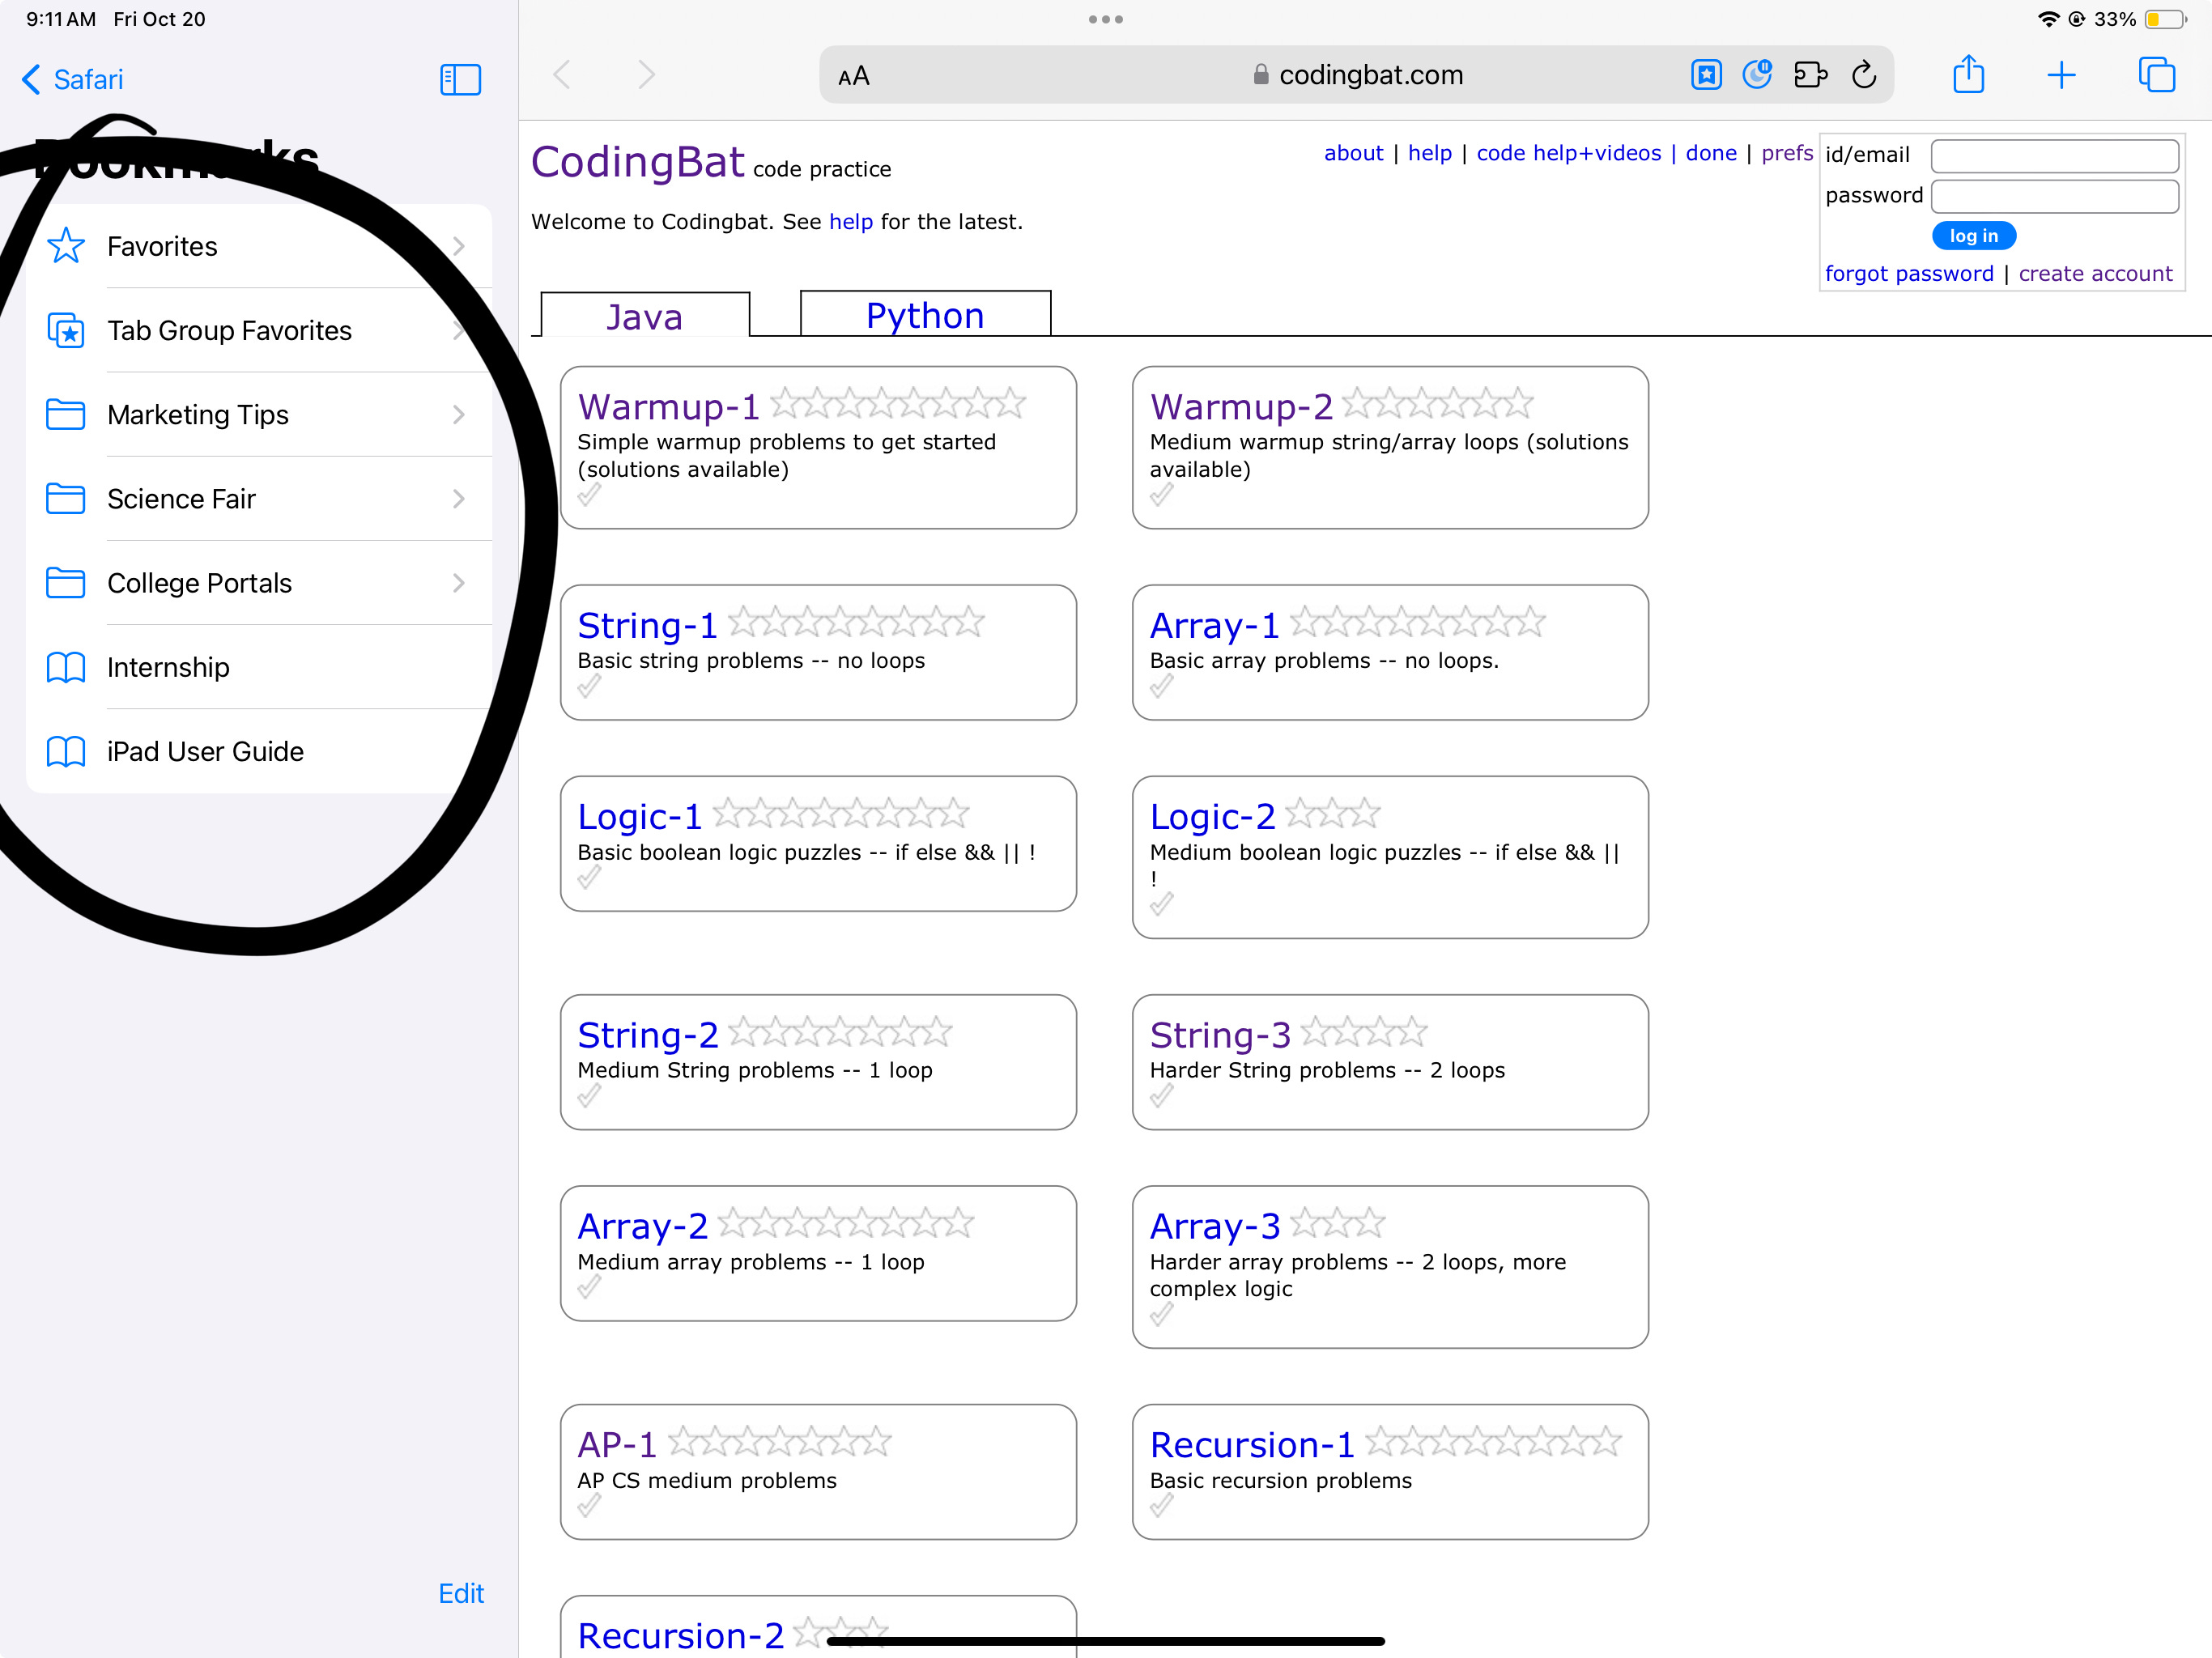The width and height of the screenshot is (2212, 1658).
Task: Go back with the browser back arrow
Action: [x=562, y=74]
